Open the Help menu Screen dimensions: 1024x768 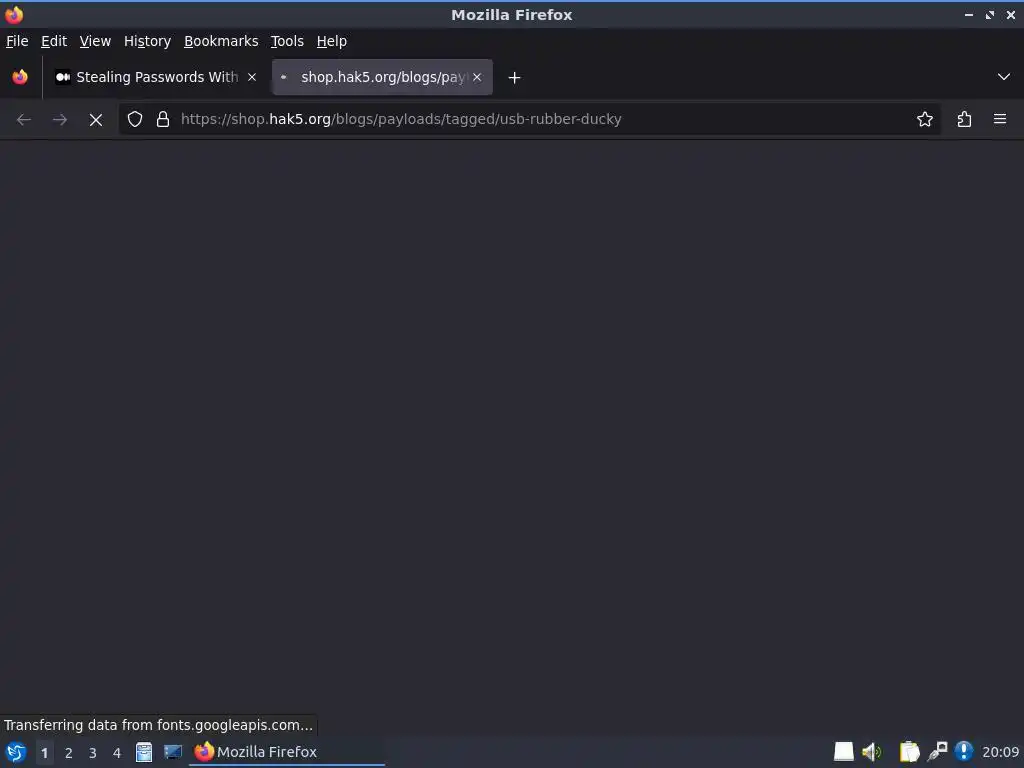point(332,41)
